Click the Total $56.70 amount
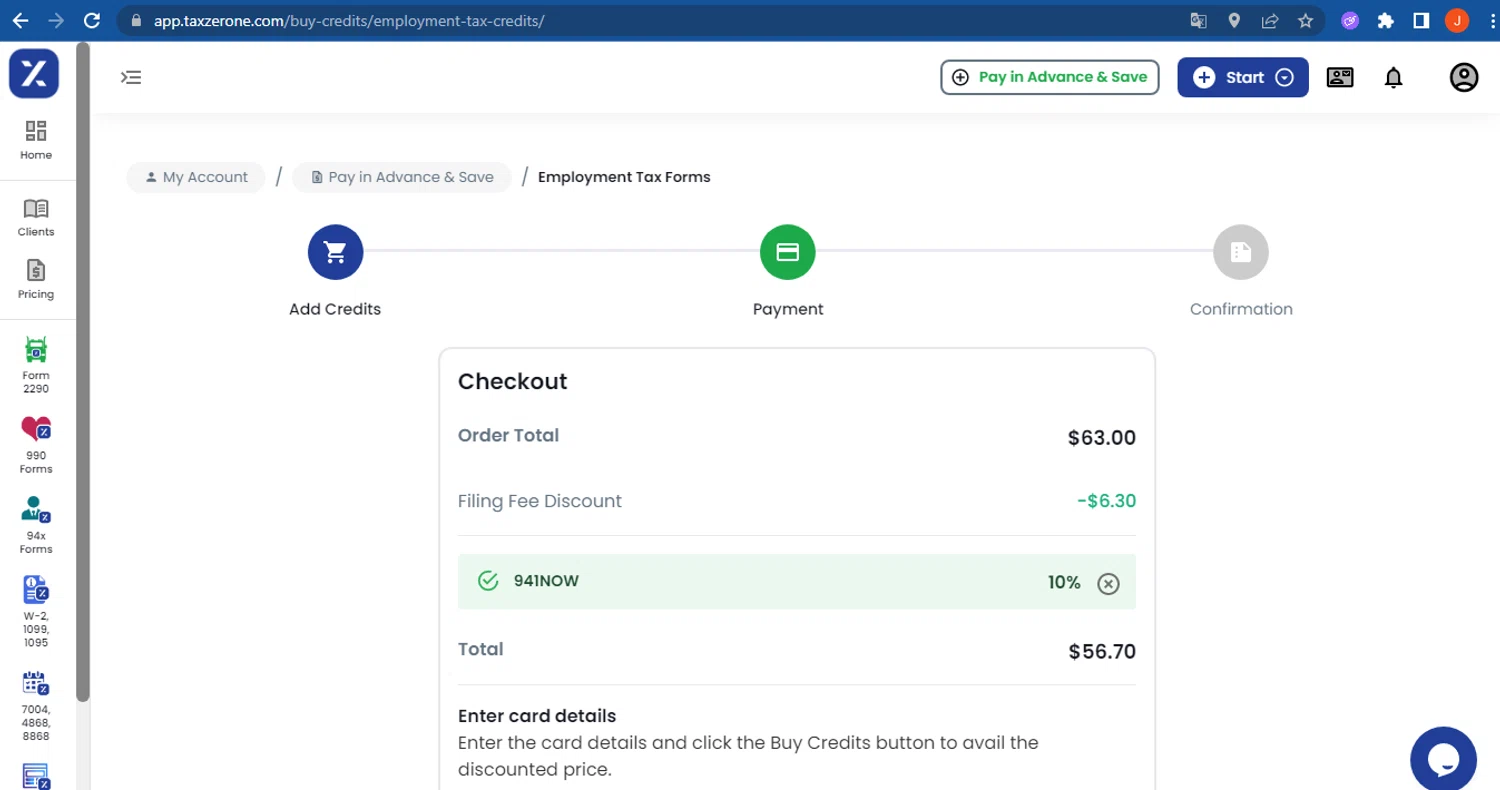 1102,652
